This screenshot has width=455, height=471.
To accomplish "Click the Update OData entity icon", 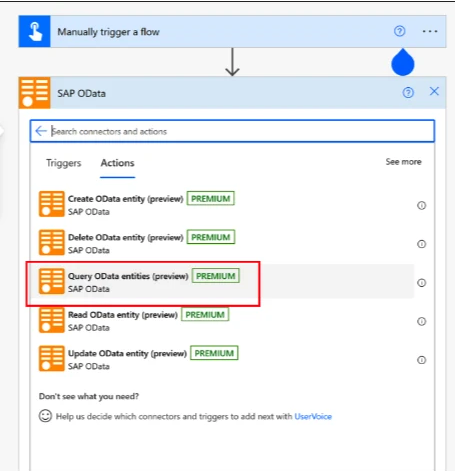I will pyautogui.click(x=51, y=358).
